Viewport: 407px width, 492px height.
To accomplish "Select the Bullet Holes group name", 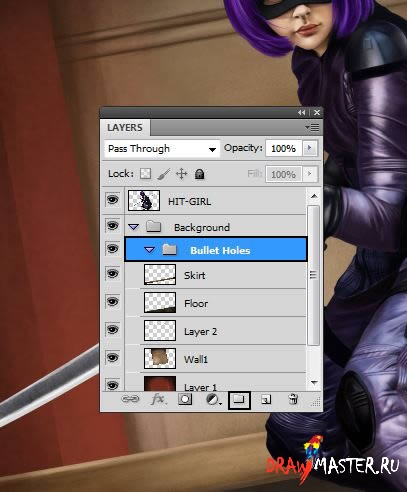I will (220, 250).
